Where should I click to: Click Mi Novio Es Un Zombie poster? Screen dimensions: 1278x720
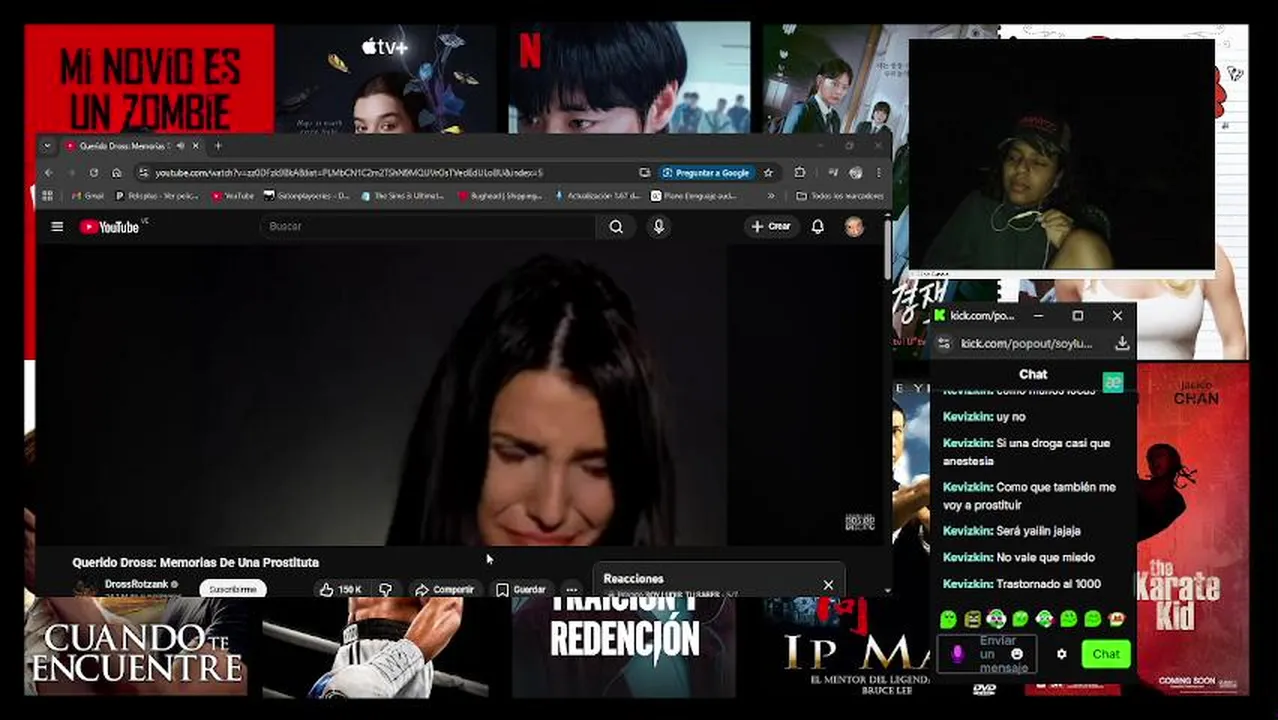tap(149, 78)
